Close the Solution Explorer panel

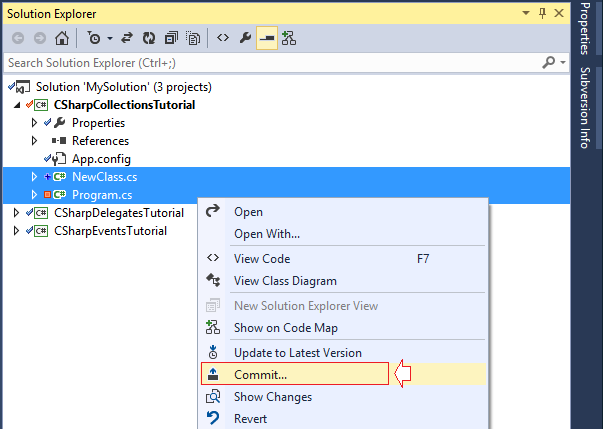(559, 13)
